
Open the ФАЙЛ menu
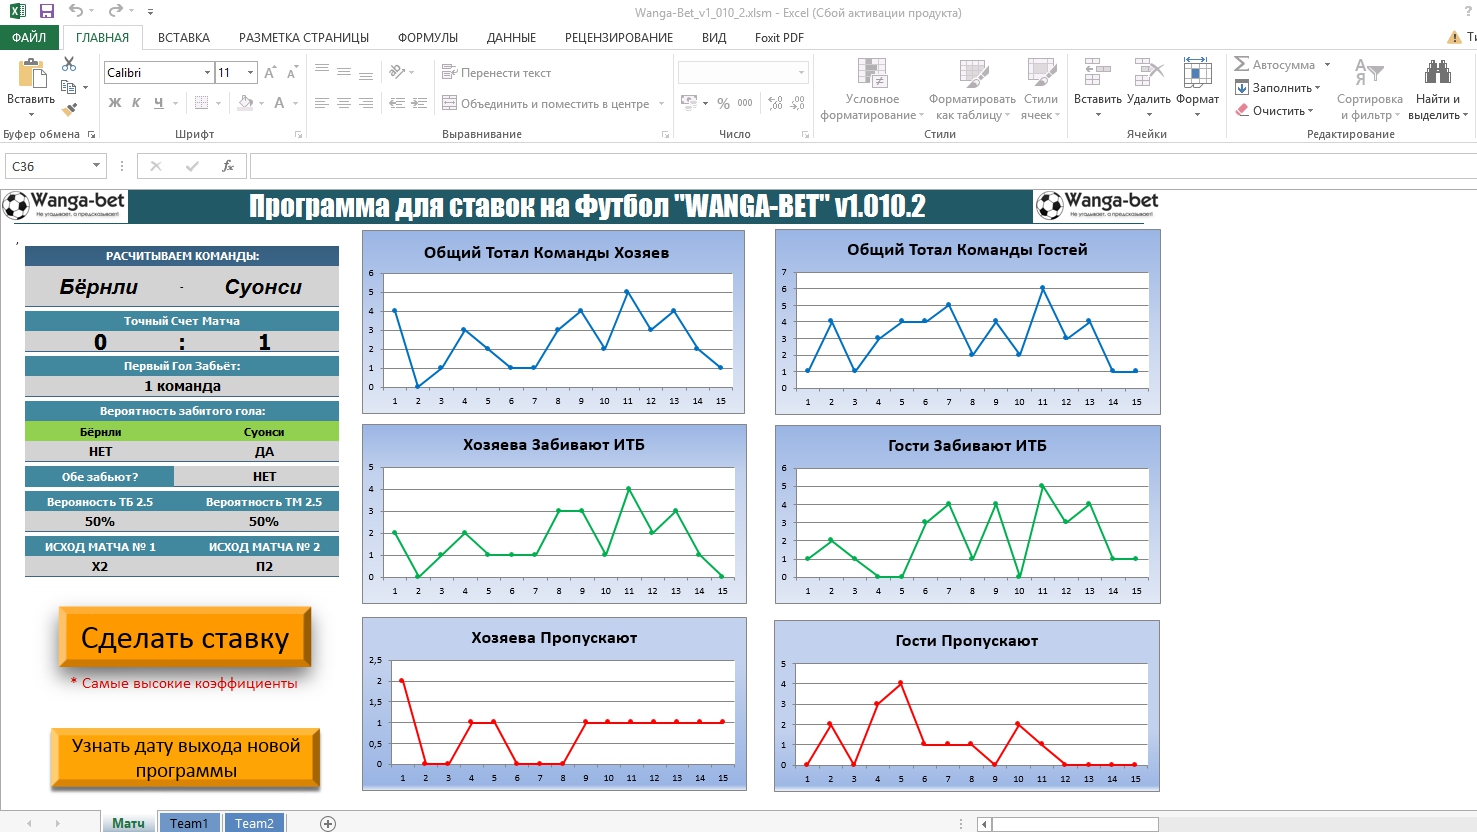(29, 38)
